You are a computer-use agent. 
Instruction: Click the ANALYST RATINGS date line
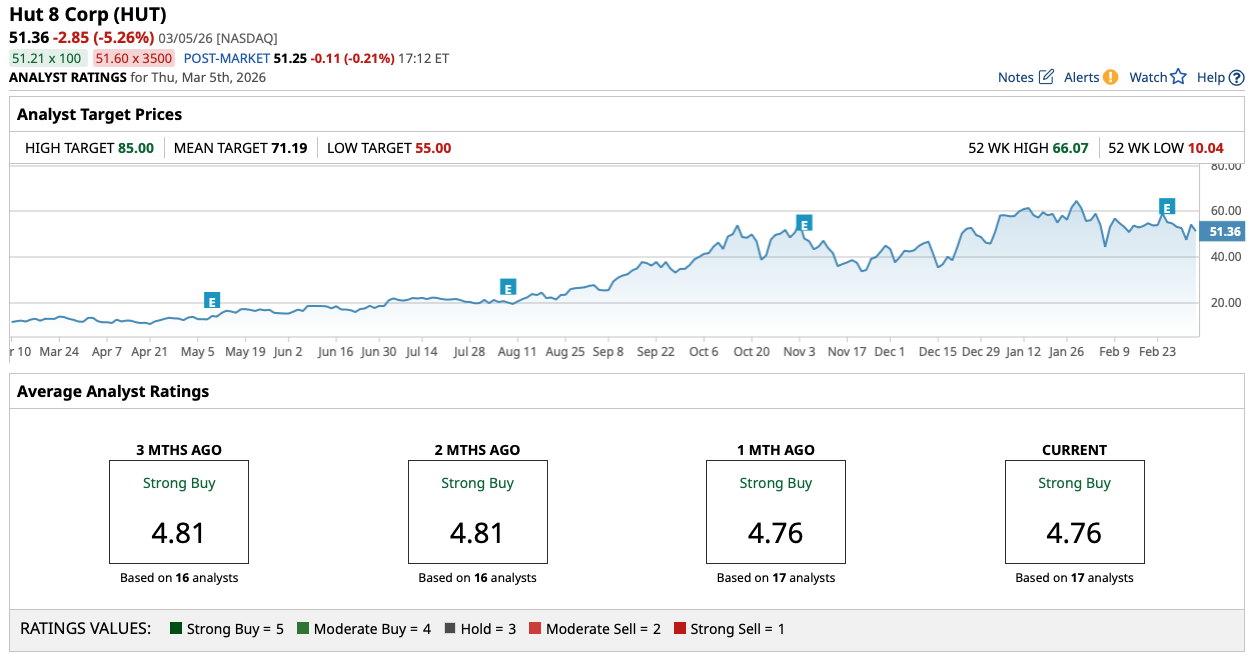pos(137,77)
